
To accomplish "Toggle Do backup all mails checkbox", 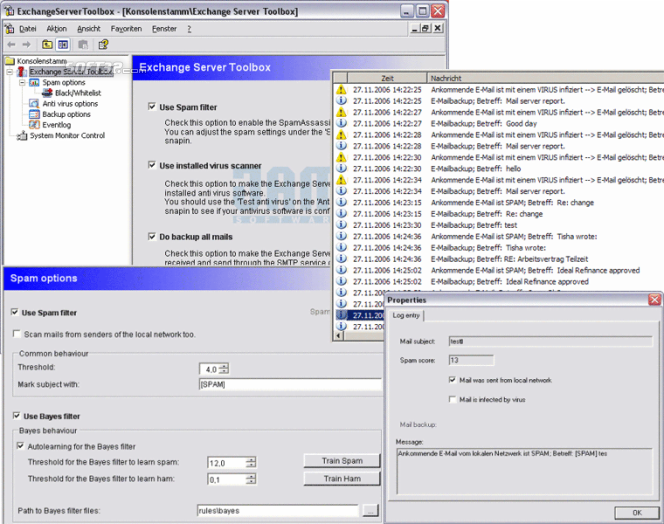I will (152, 236).
